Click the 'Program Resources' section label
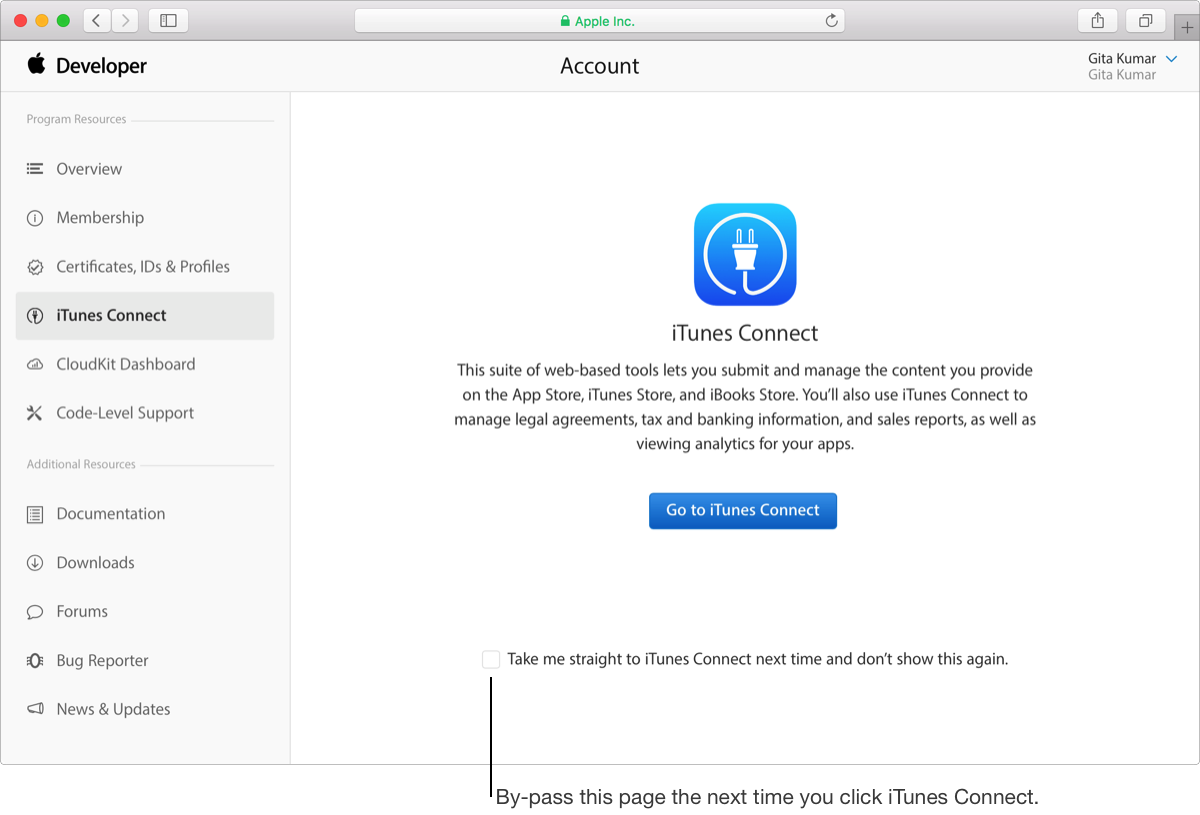The height and width of the screenshot is (815, 1200). tap(76, 119)
